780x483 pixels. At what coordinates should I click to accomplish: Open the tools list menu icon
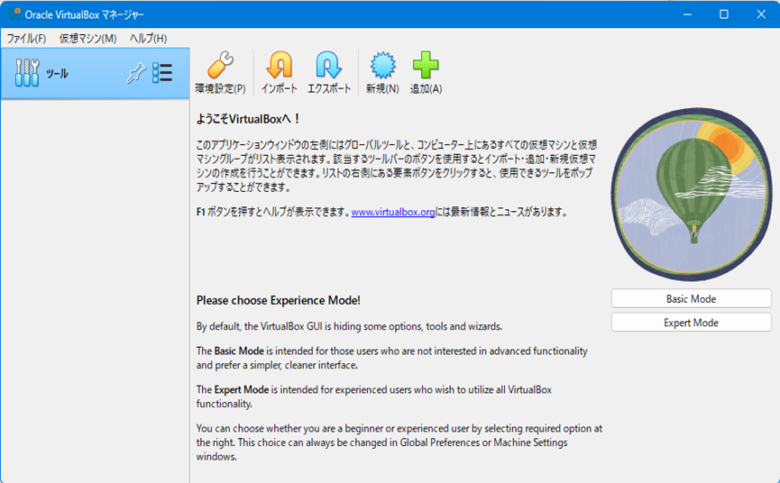point(162,73)
